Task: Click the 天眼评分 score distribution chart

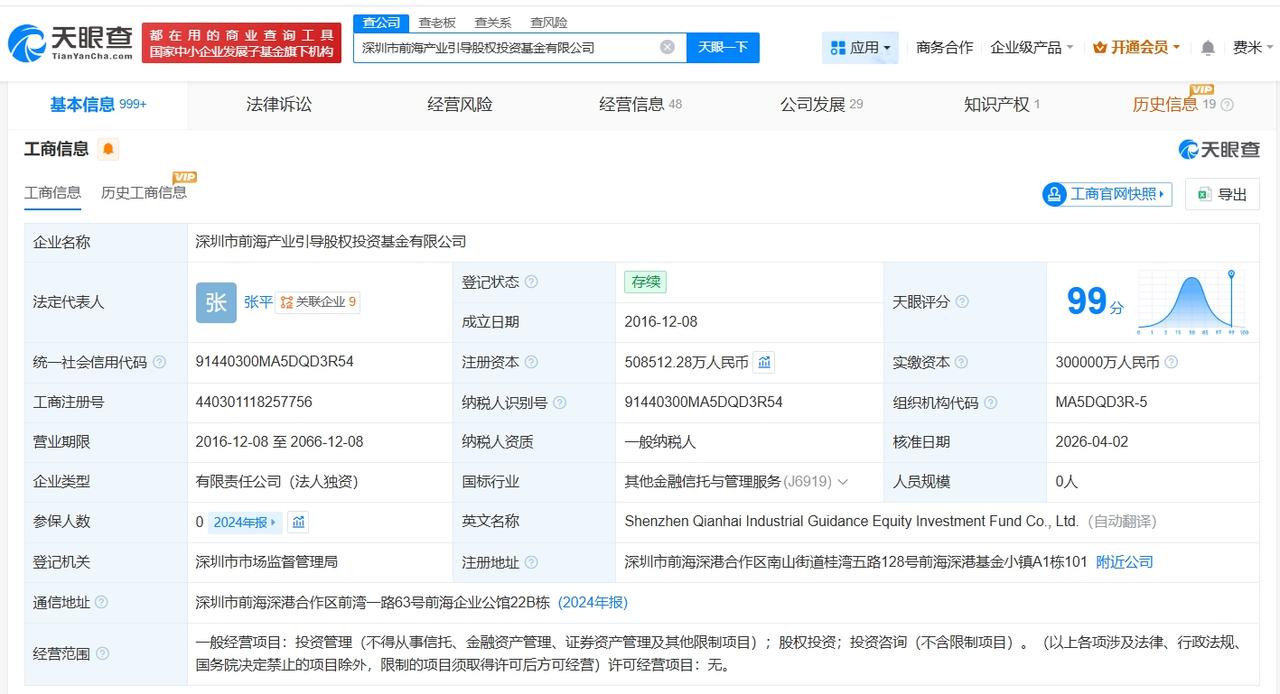Action: [x=1193, y=302]
